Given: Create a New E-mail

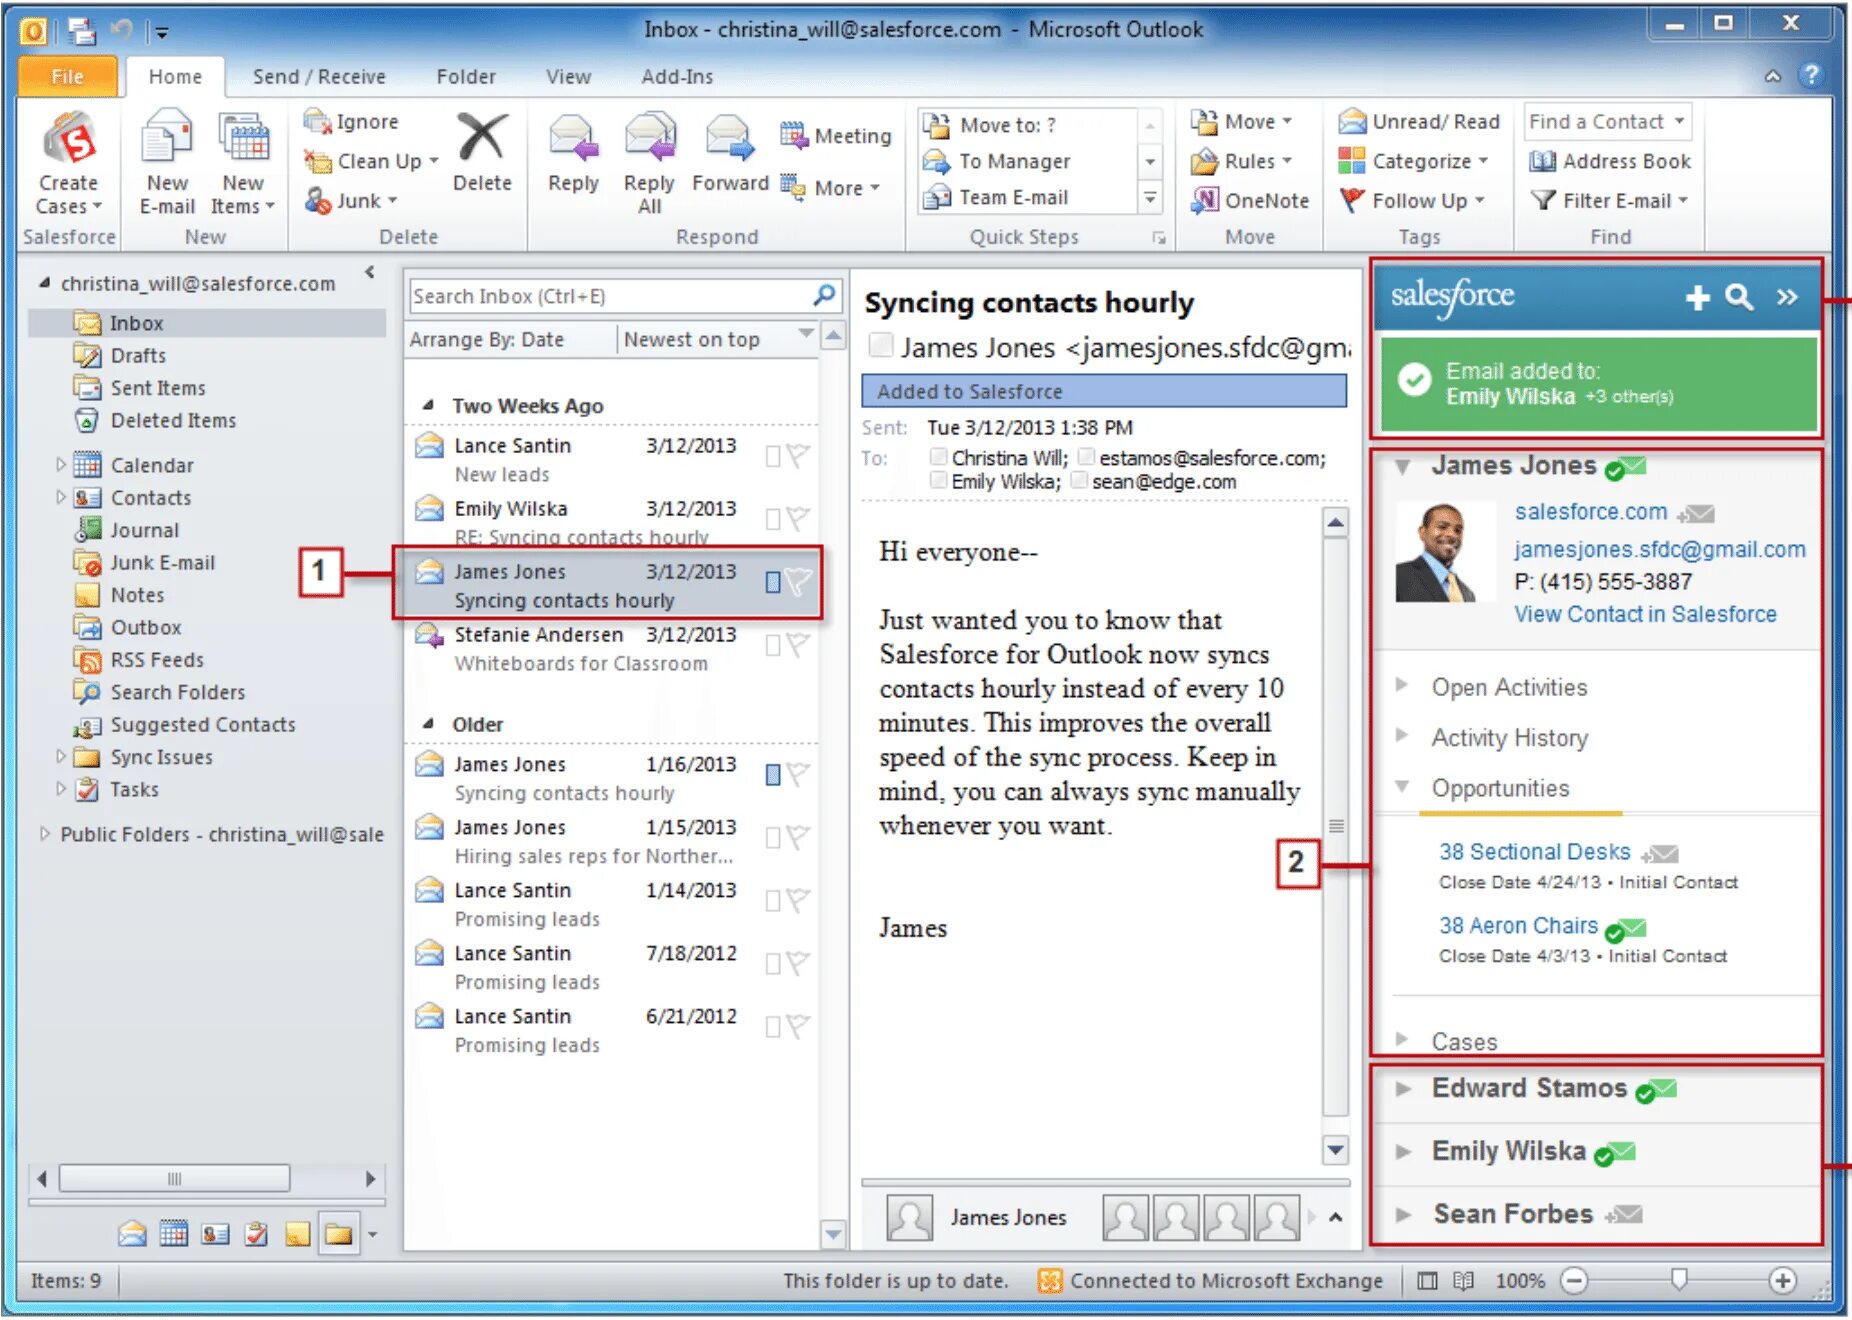Looking at the screenshot, I should tap(167, 163).
